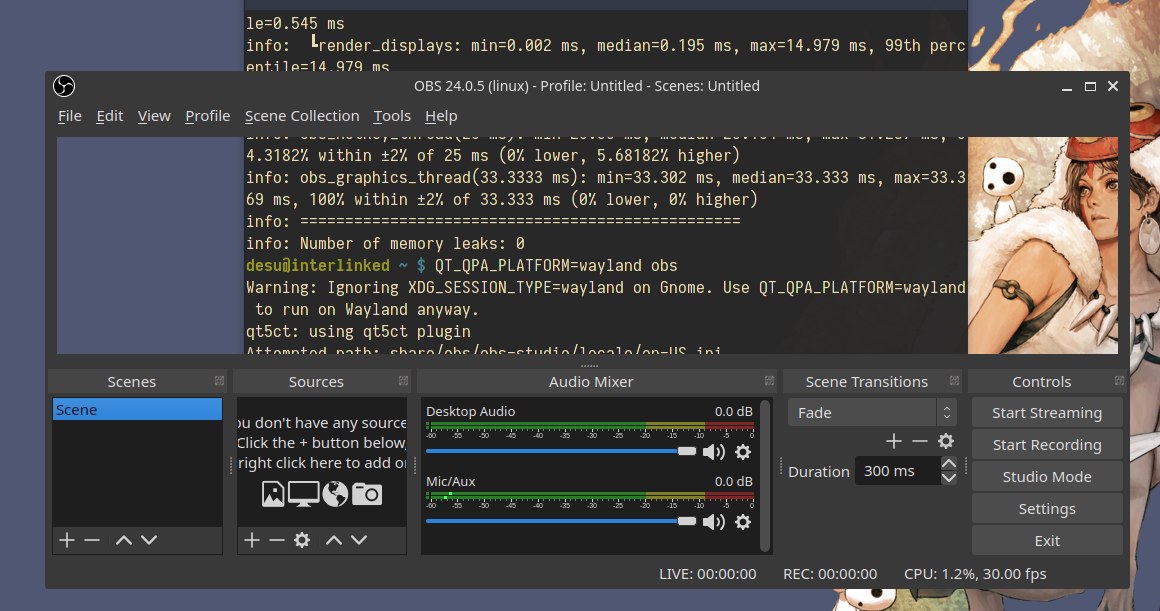Click the OBS logo in title bar
The image size is (1160, 611).
[64, 87]
